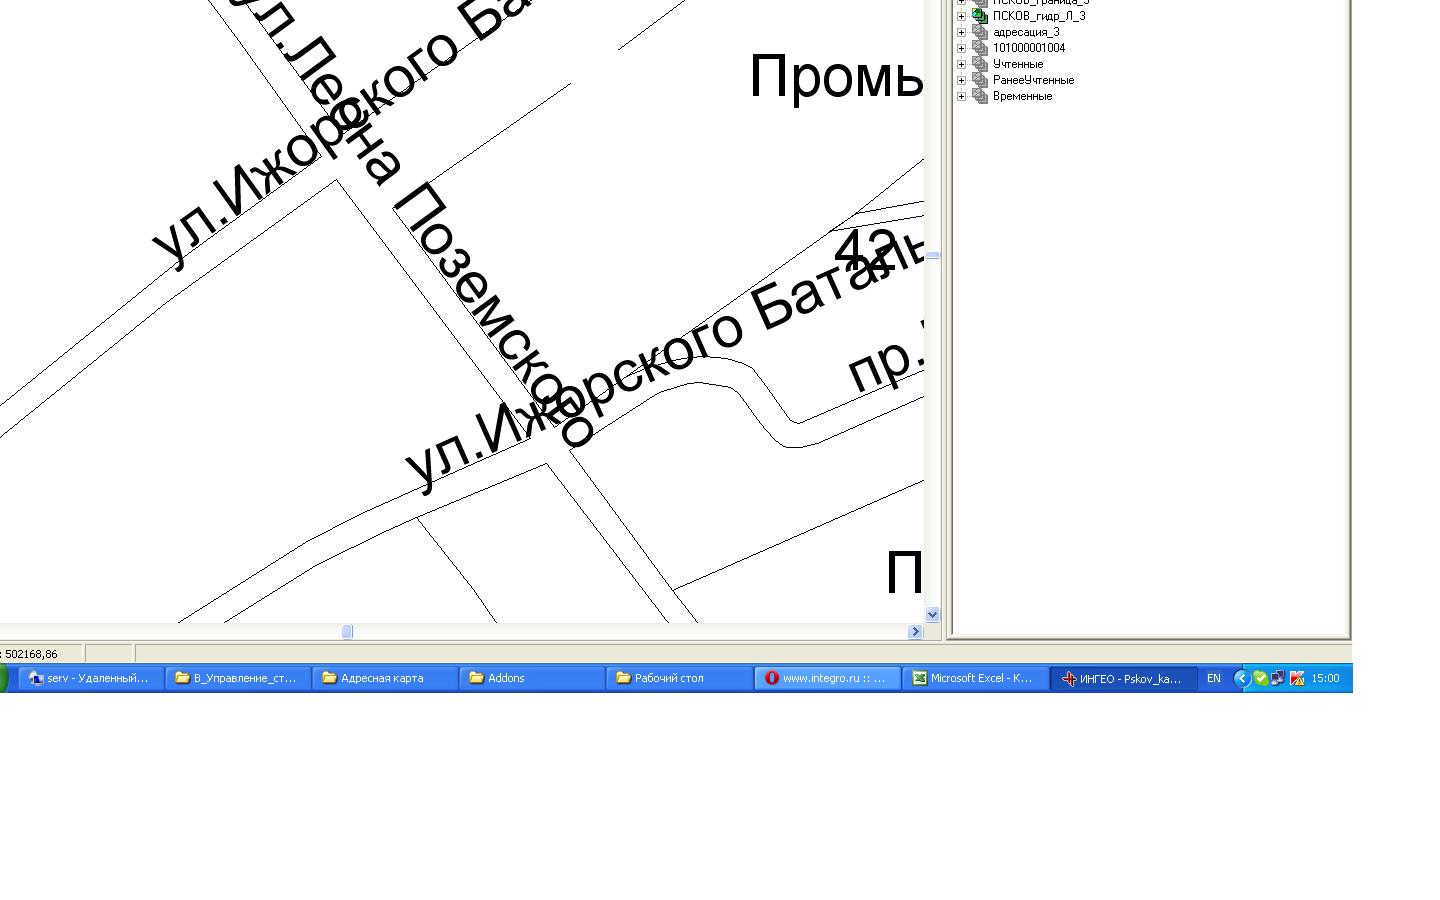
Task: Click the 15:00 system clock
Action: (1325, 678)
